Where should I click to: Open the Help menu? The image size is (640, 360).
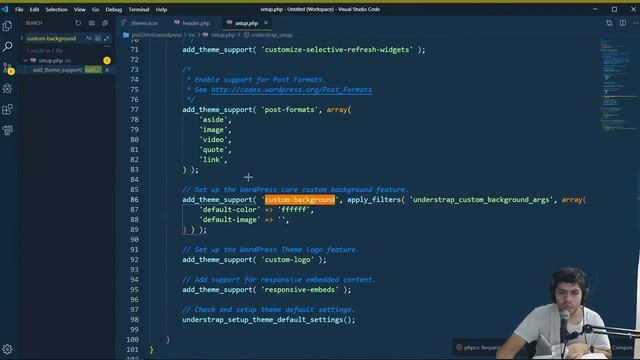click(161, 9)
